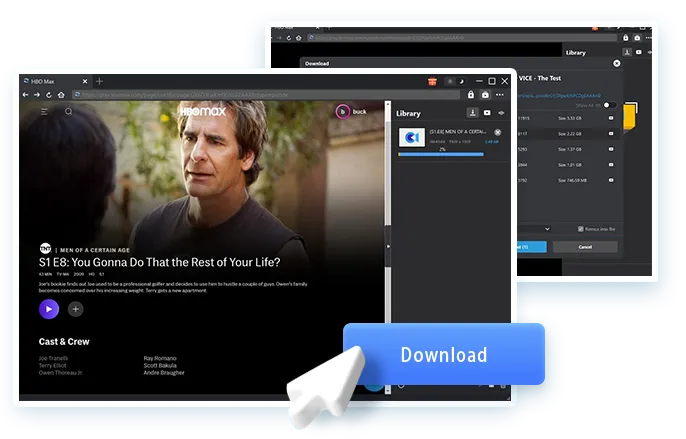Close the HBO Max tab
Screen dimensions: 686x439
click(85, 81)
